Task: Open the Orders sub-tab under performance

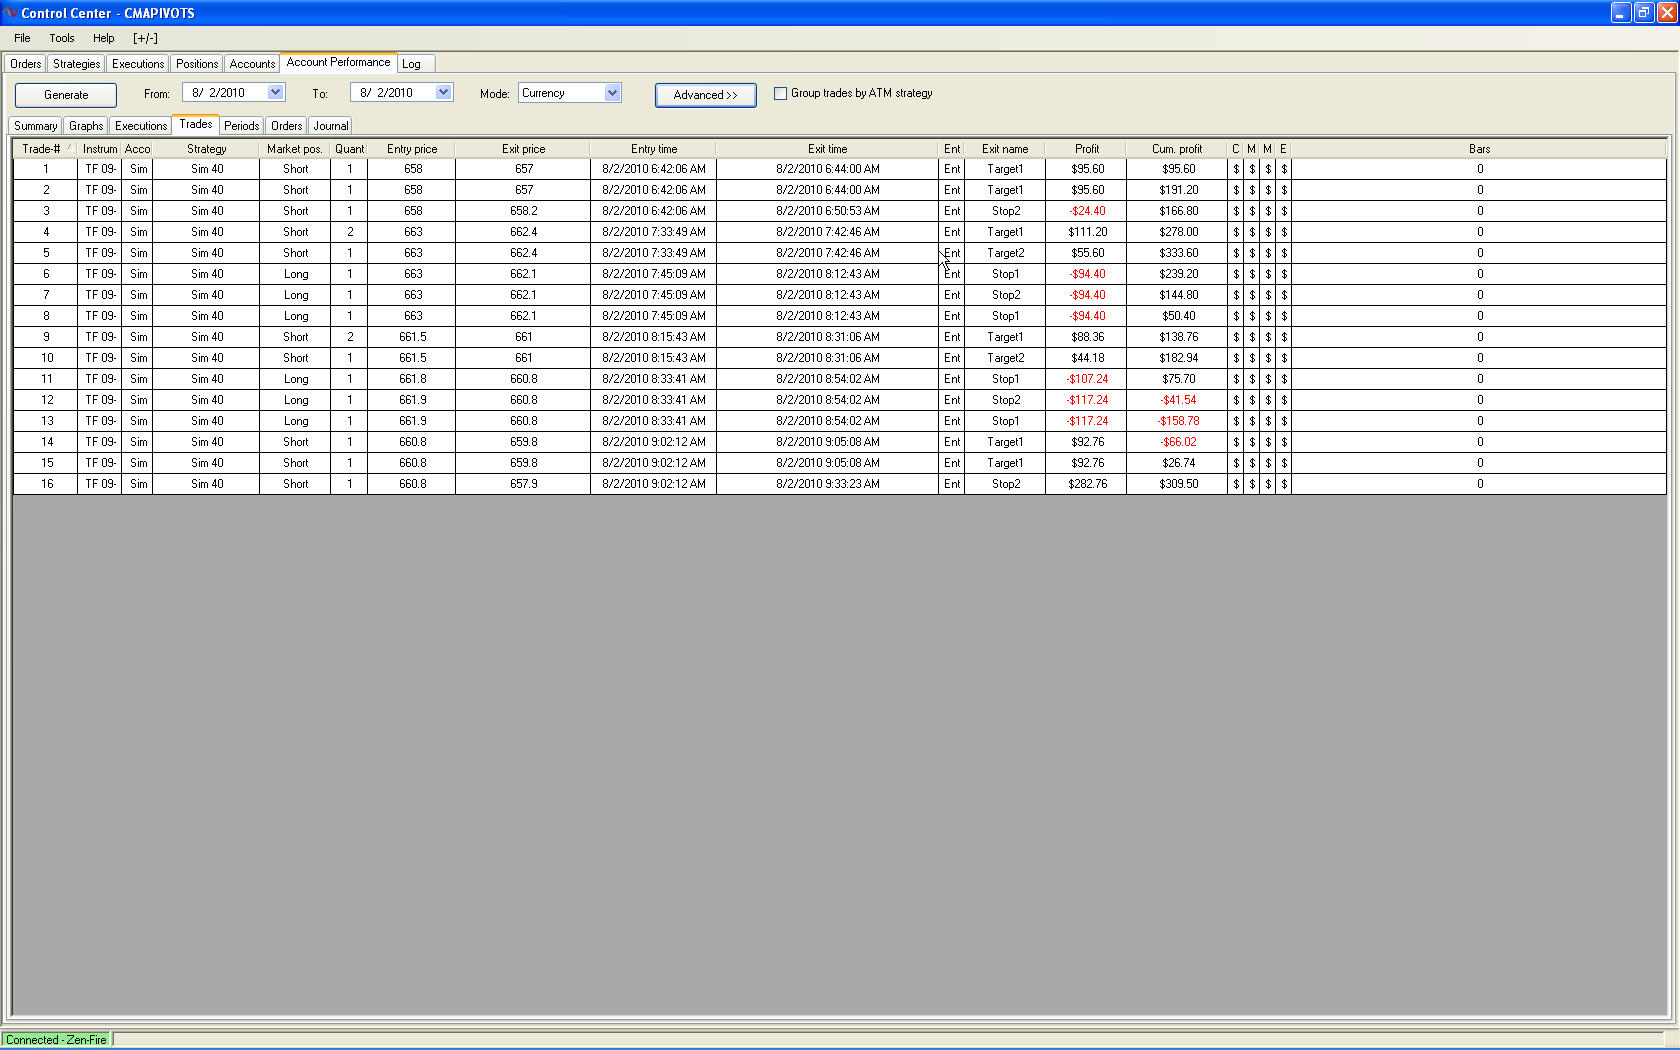Action: [287, 126]
